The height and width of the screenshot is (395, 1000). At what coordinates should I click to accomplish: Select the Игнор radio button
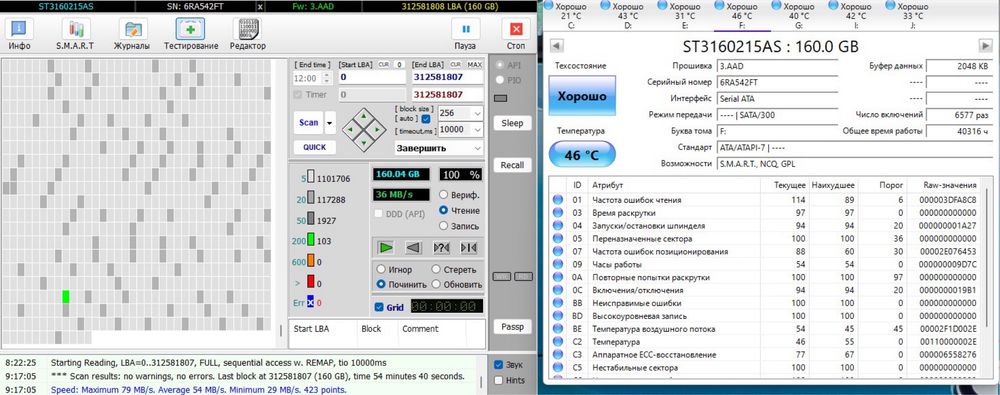(381, 269)
